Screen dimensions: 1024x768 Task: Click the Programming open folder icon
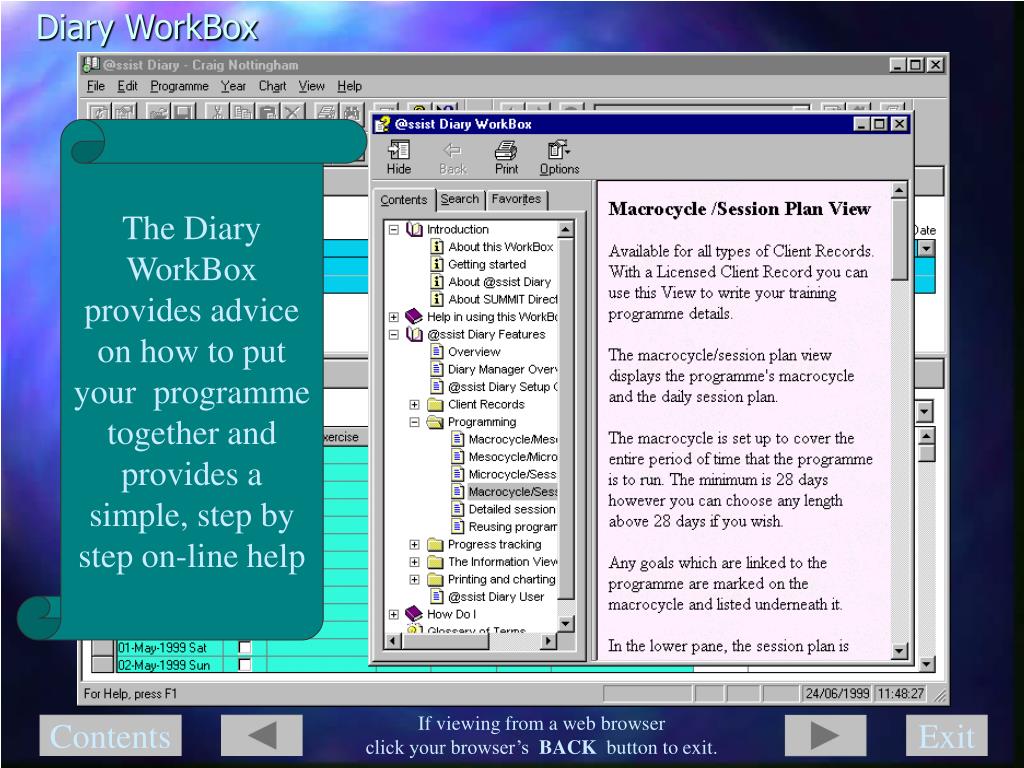tap(435, 422)
